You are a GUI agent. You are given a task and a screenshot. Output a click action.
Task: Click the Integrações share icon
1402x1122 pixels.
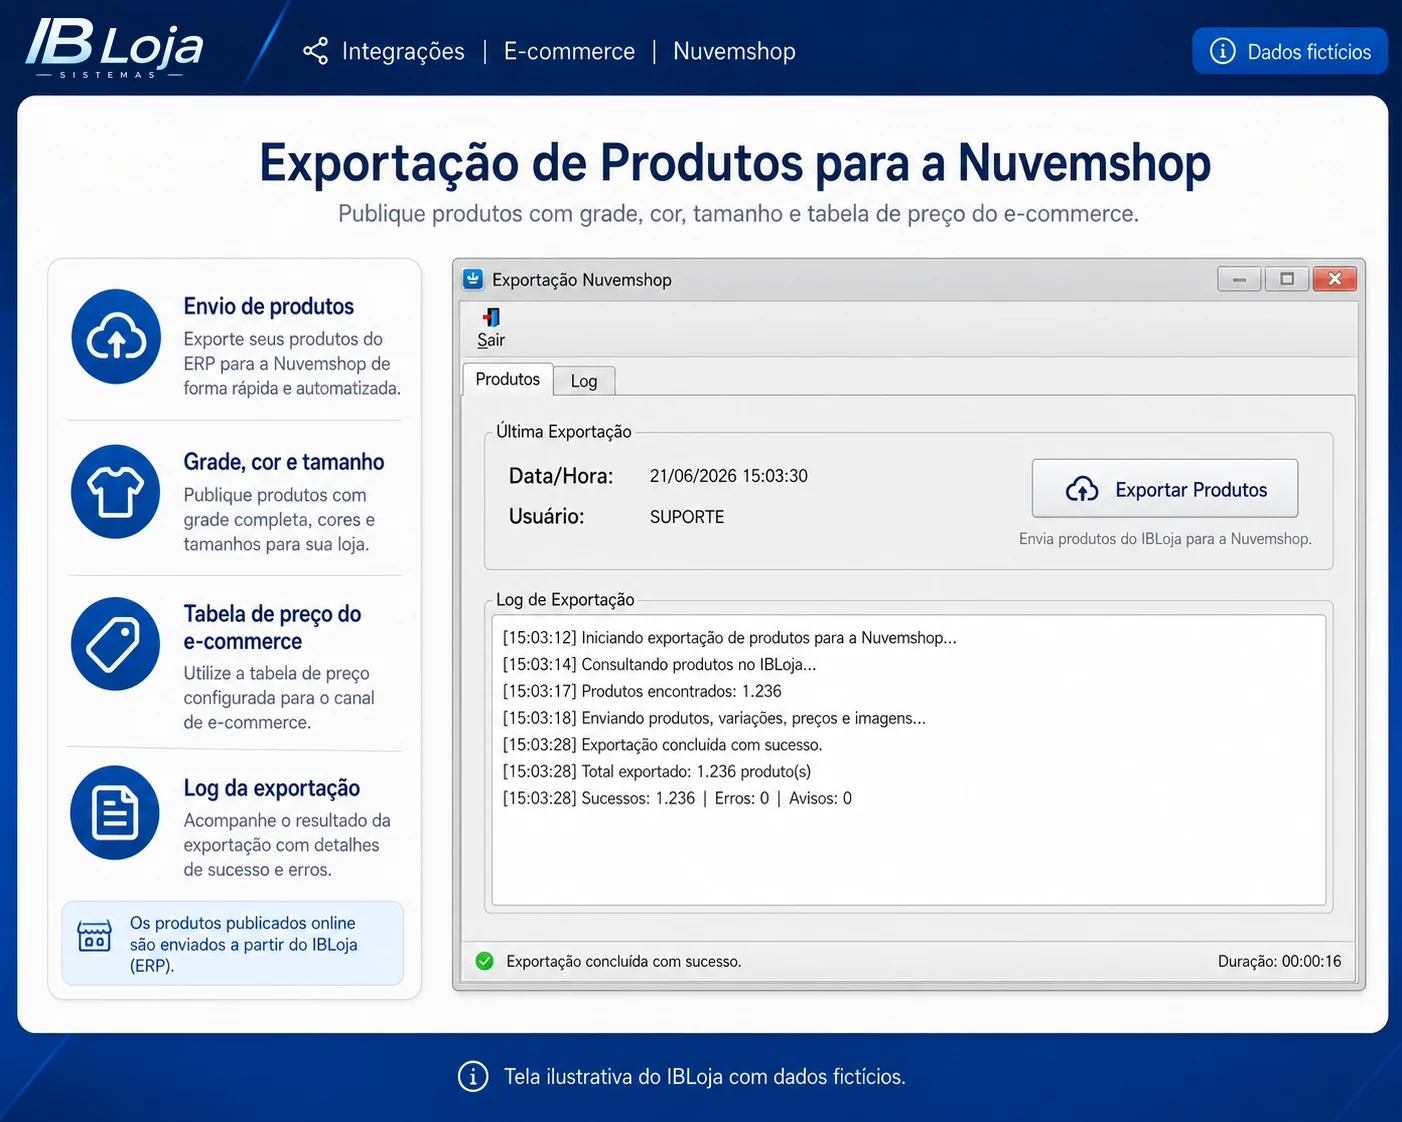[x=316, y=51]
